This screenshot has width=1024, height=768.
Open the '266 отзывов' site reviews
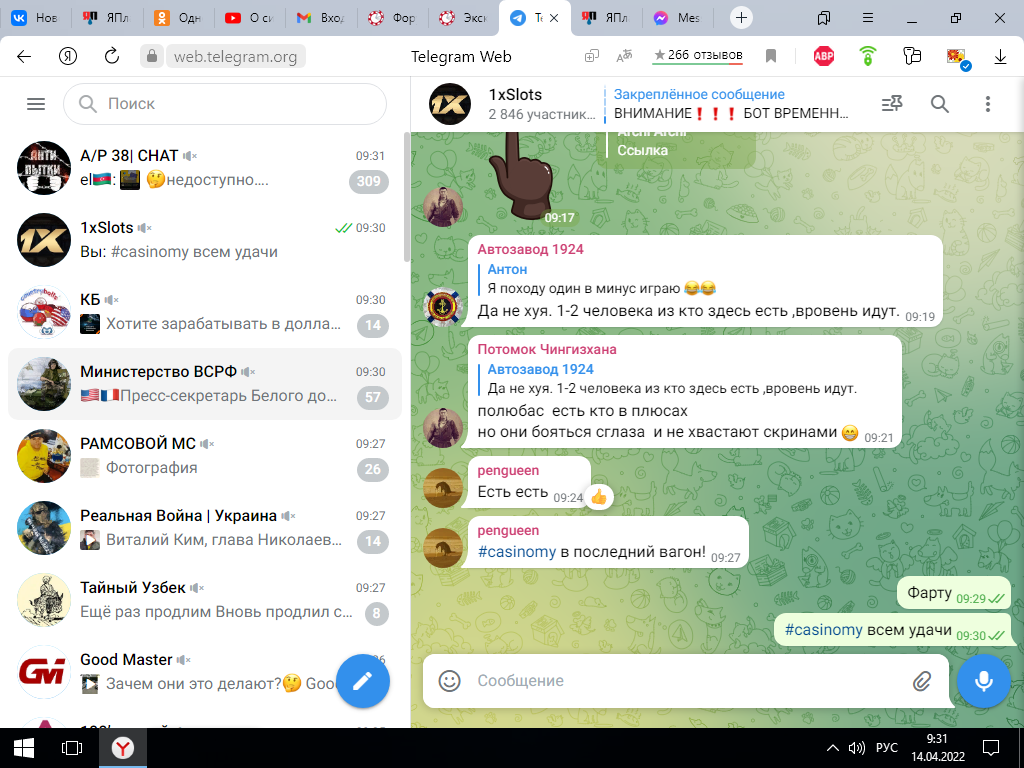(697, 55)
